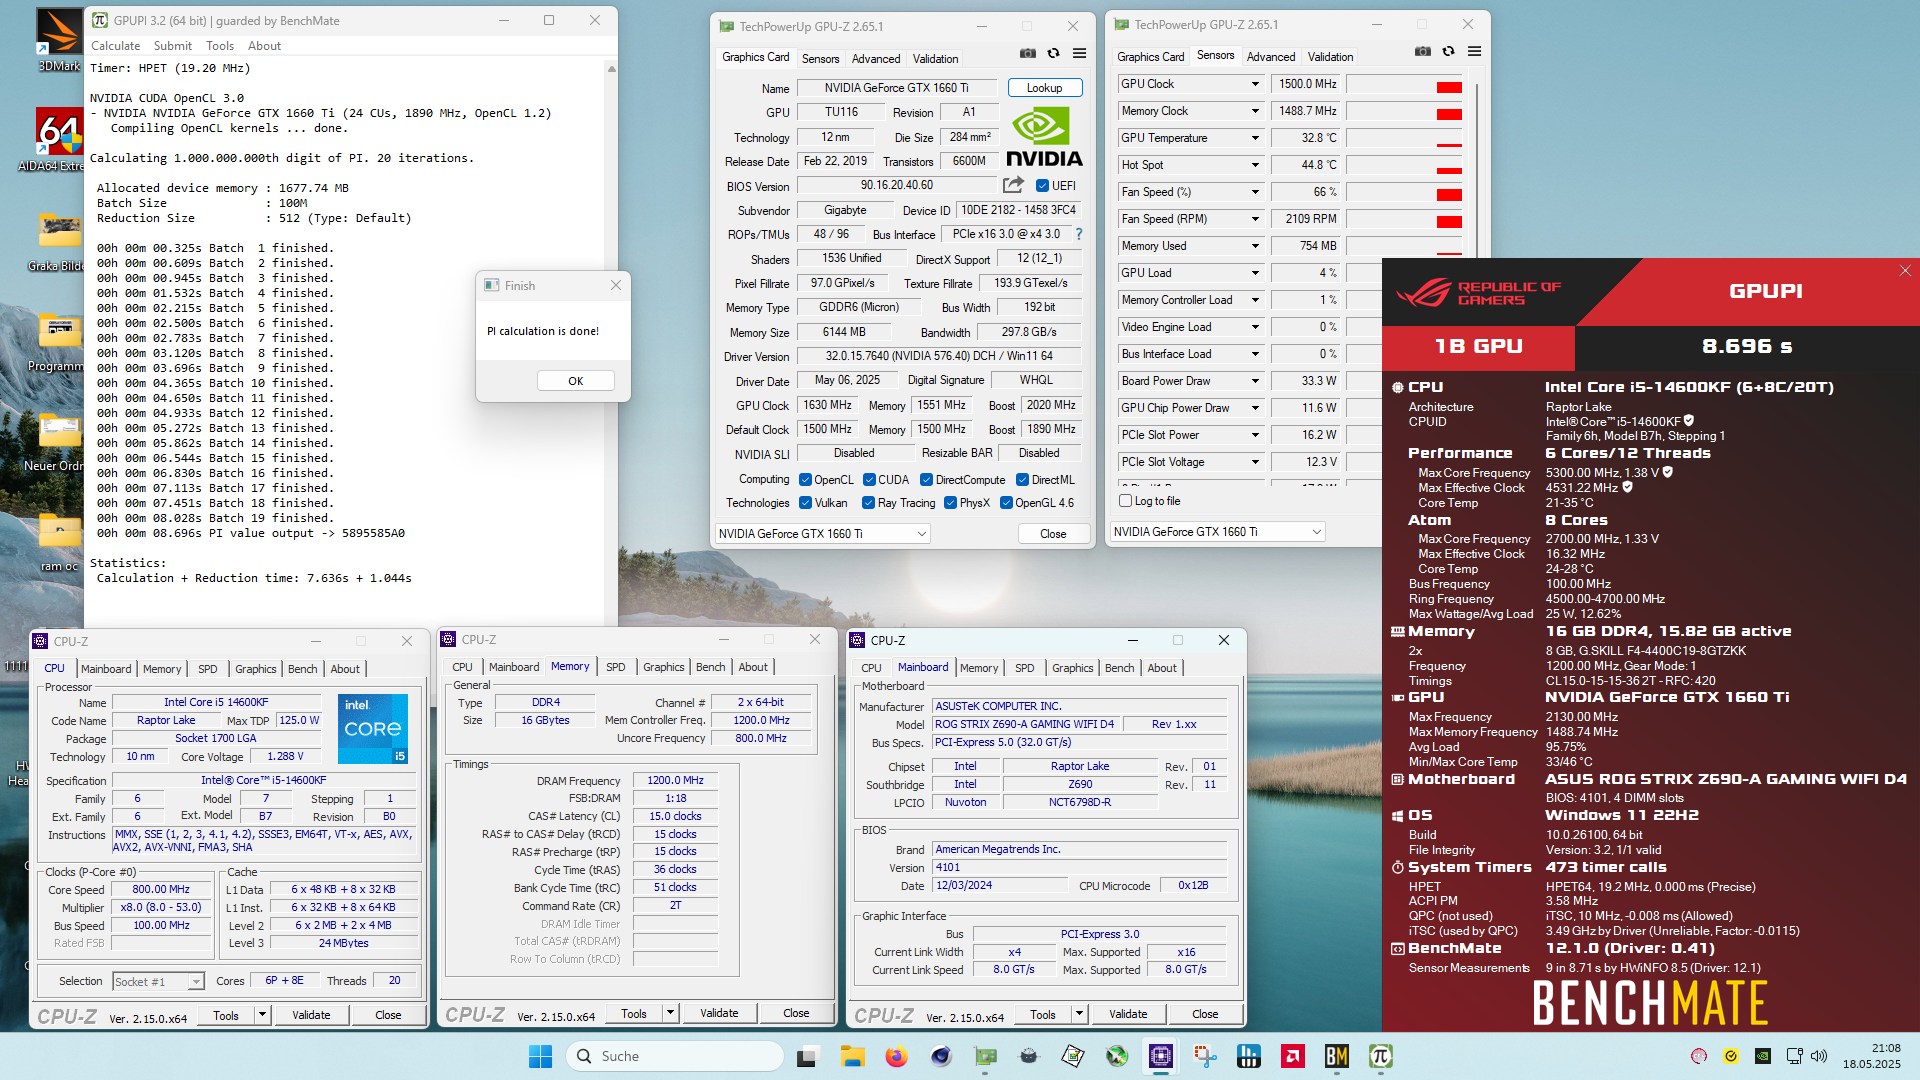This screenshot has width=1920, height=1080.
Task: Click the refresh icon in the left GPU-Z window
Action: (1053, 54)
